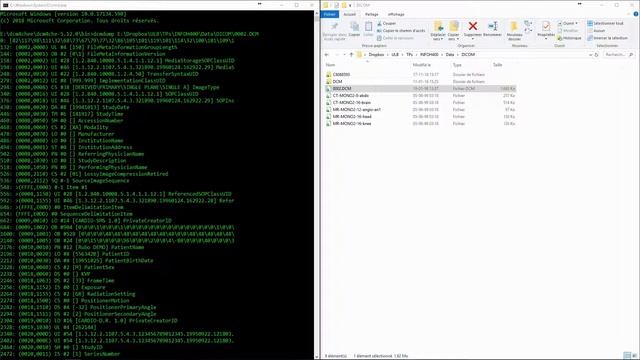
Task: Click the Nouveau dossier folder icon
Action: point(514,27)
